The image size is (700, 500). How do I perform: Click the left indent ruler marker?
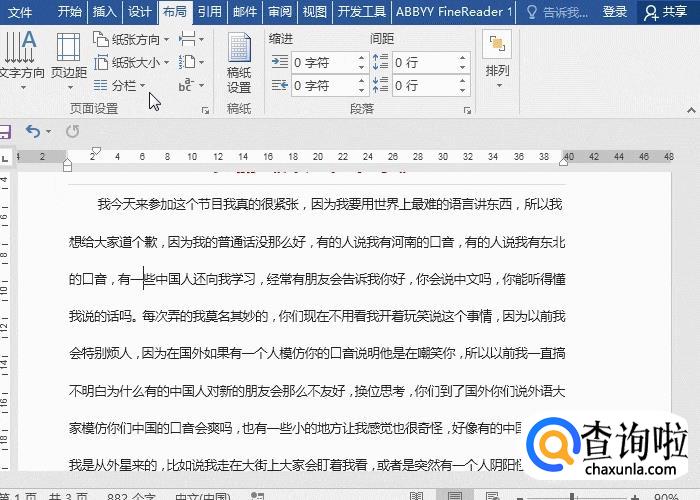(x=67, y=166)
